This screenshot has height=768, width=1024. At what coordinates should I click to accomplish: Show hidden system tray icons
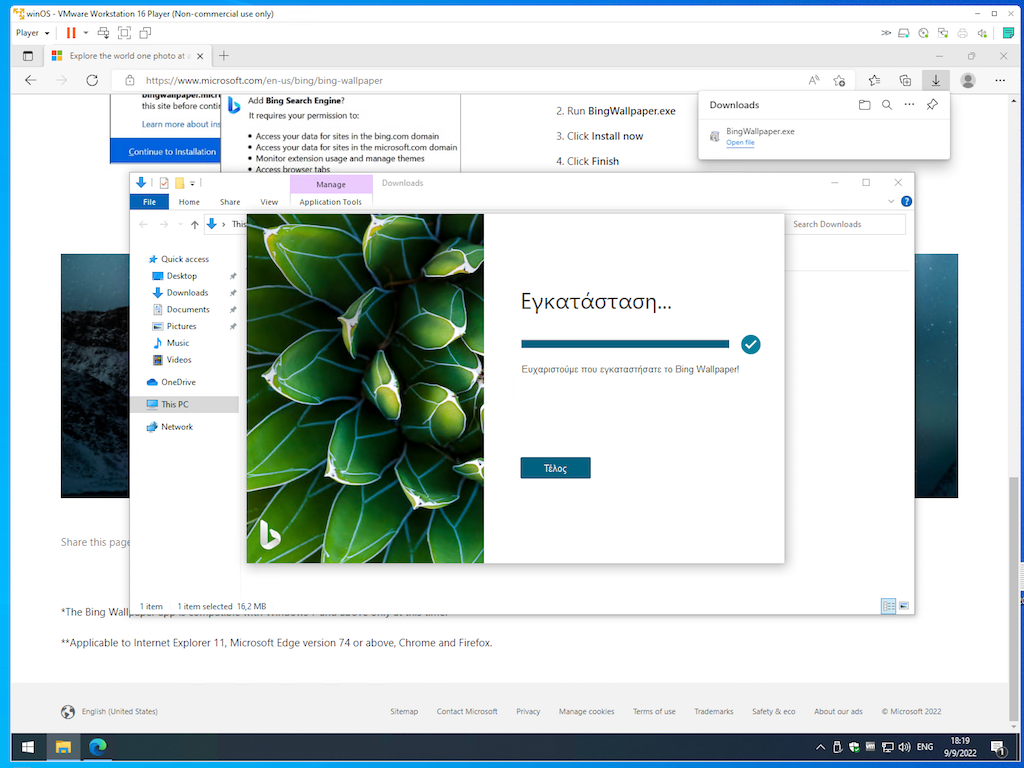pyautogui.click(x=820, y=746)
